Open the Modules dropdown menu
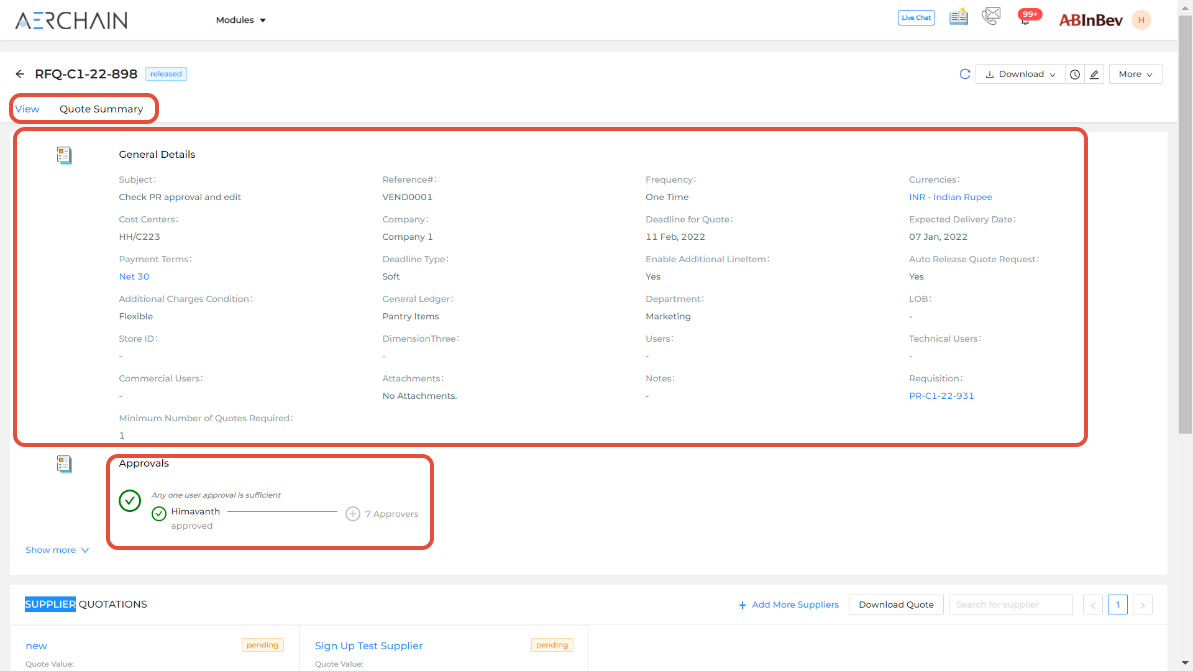 click(241, 20)
